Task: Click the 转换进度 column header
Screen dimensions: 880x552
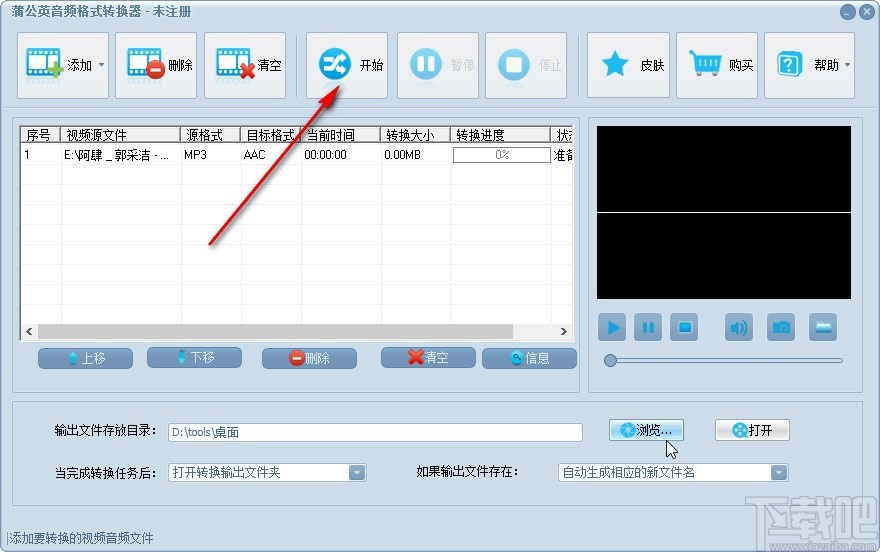Action: (x=500, y=135)
